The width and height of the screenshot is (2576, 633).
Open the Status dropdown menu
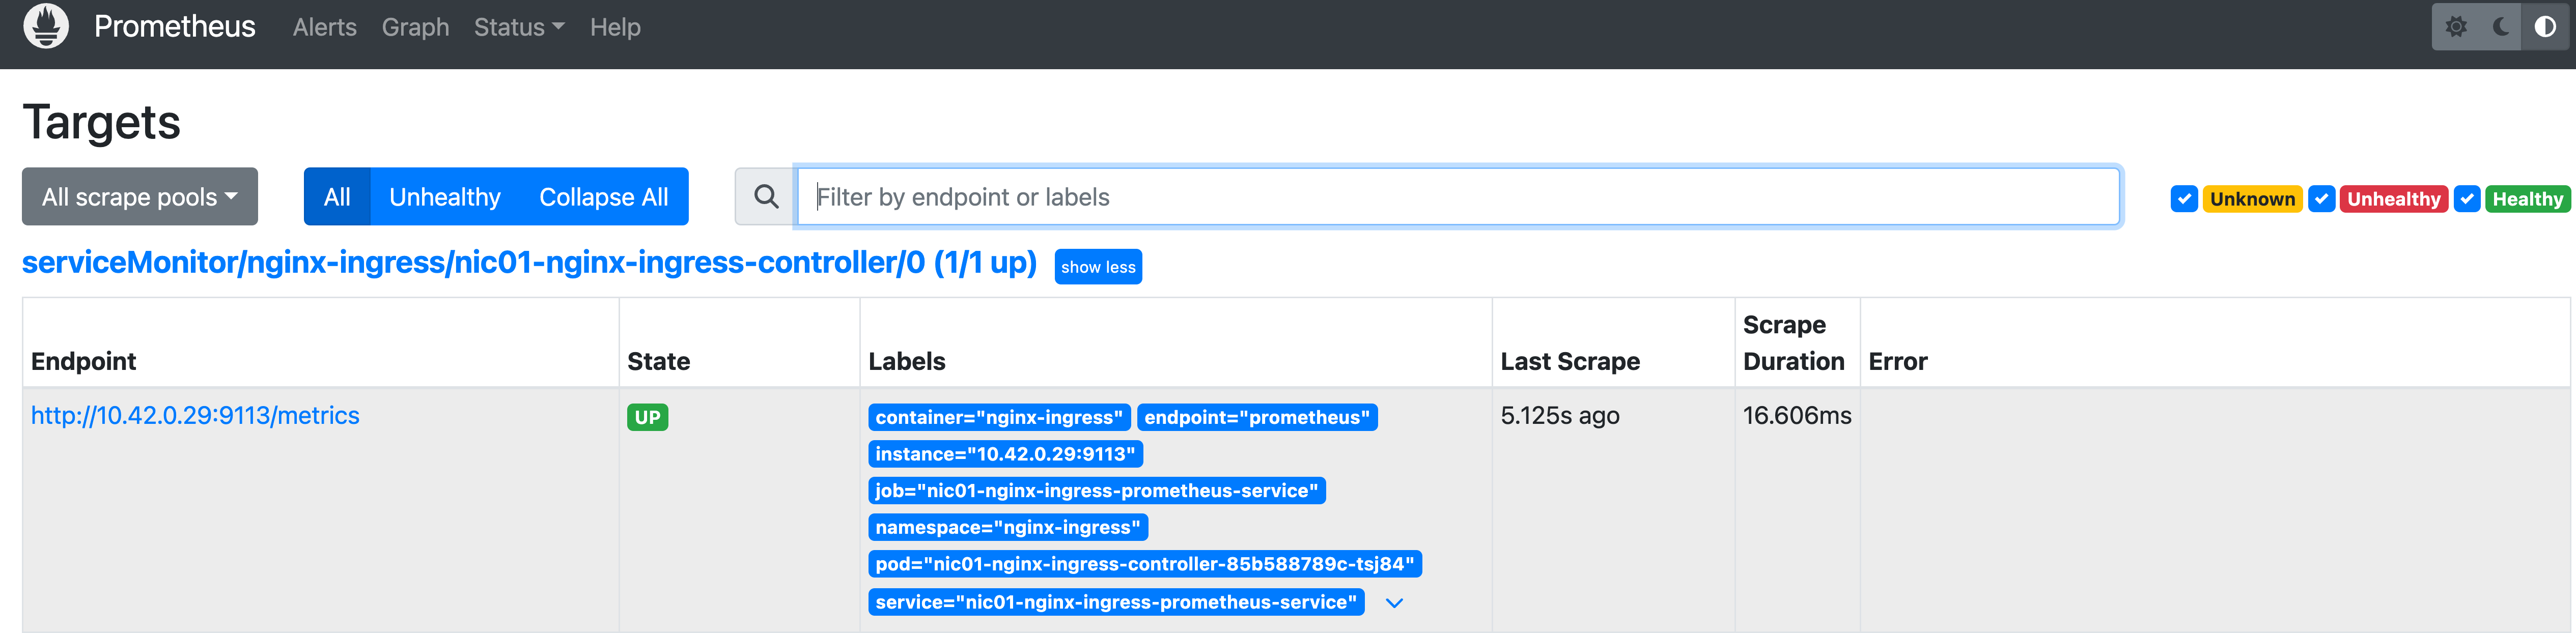click(x=519, y=27)
